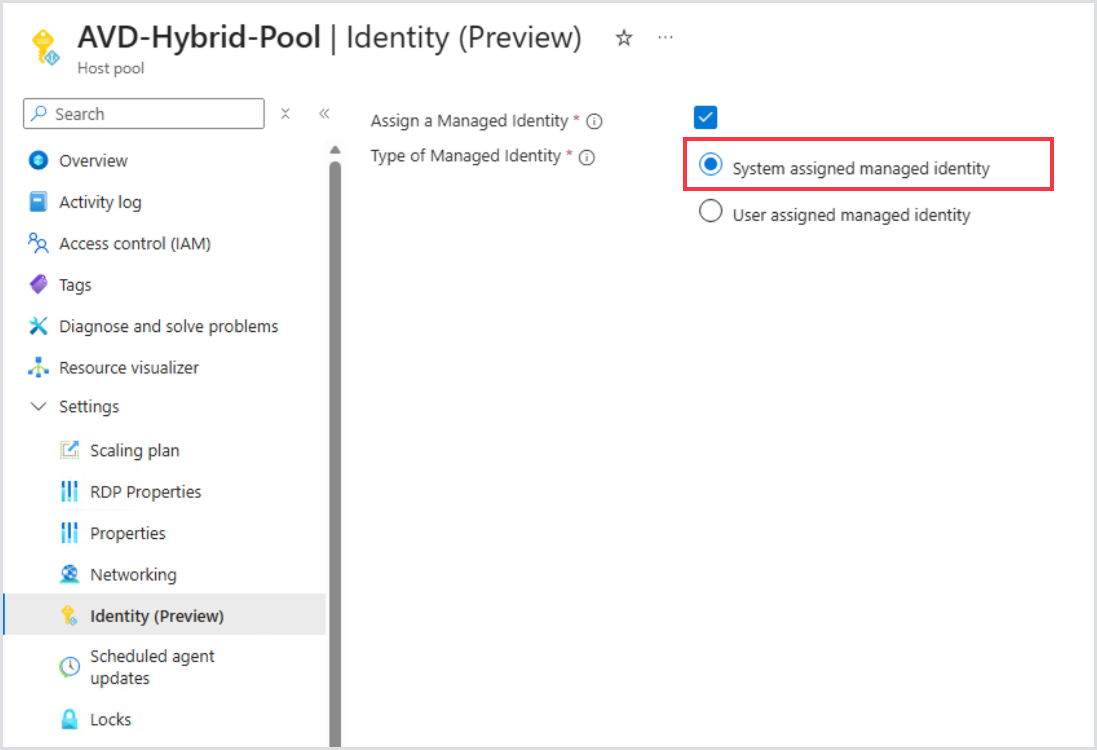Open Scheduled agent updates

pos(152,667)
